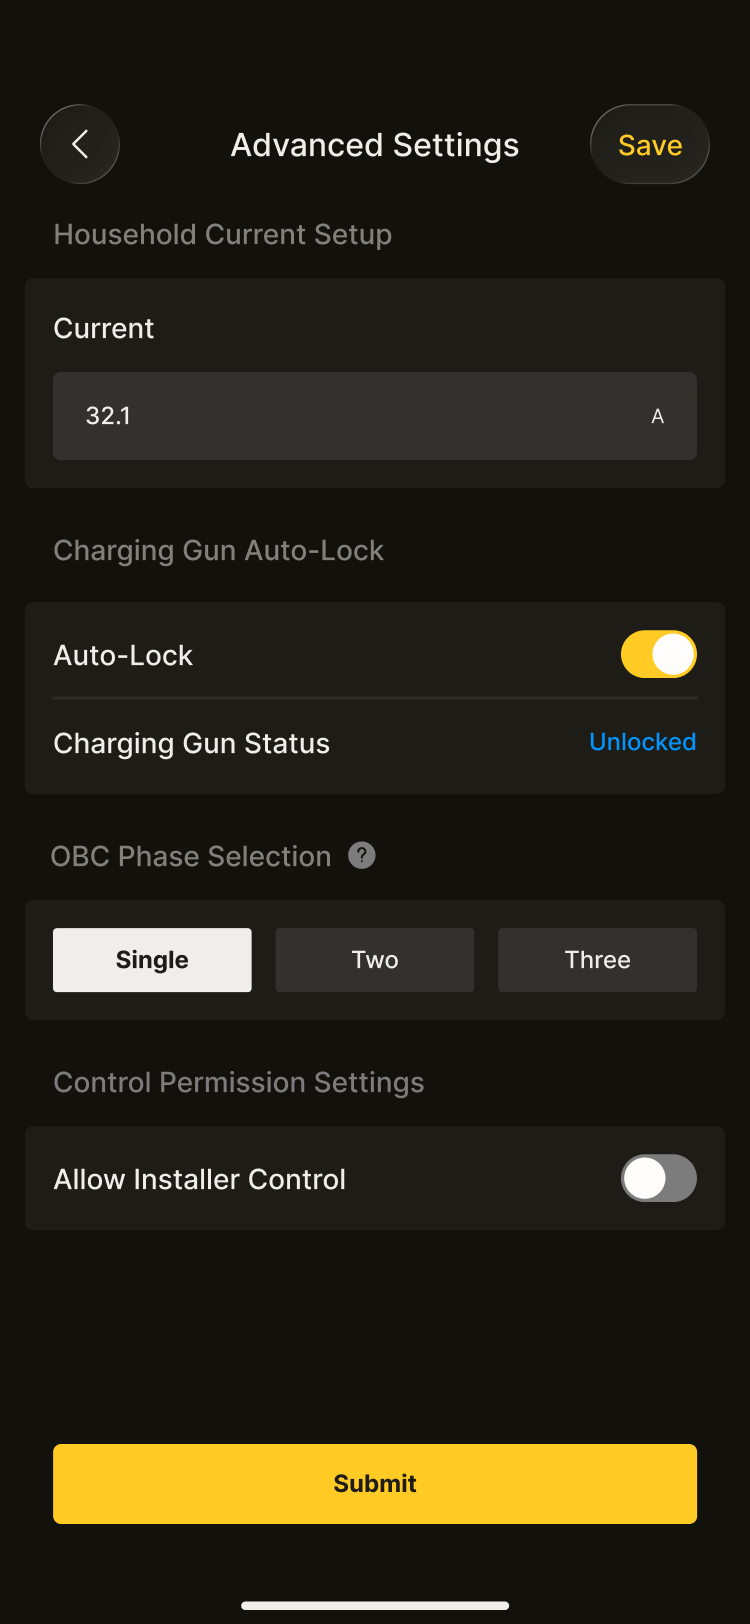
Task: Tap the Control Permission Settings heading
Action: [238, 1082]
